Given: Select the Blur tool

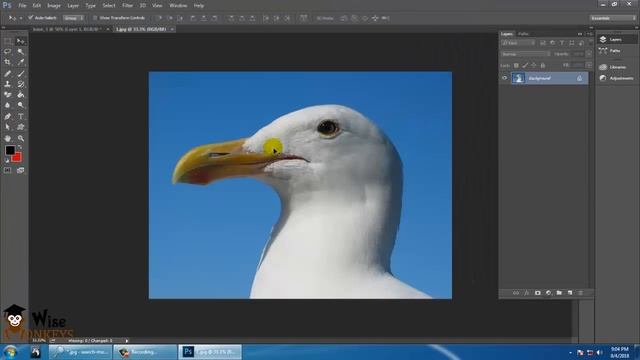Looking at the screenshot, I should pyautogui.click(x=8, y=105).
